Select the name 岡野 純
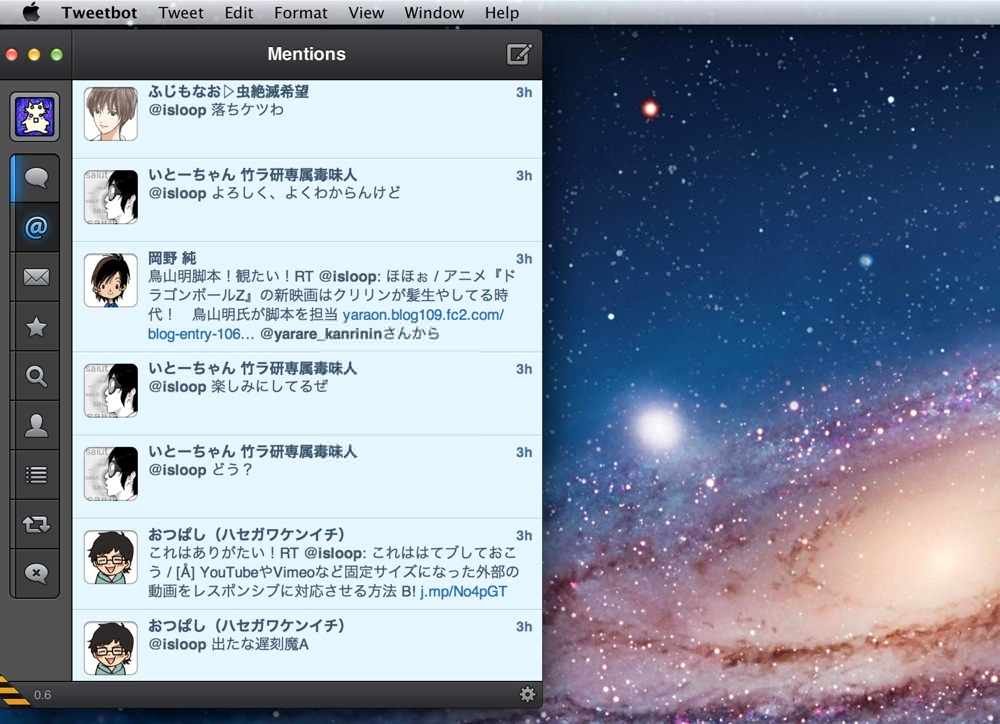Viewport: 1000px width, 724px height. point(172,258)
